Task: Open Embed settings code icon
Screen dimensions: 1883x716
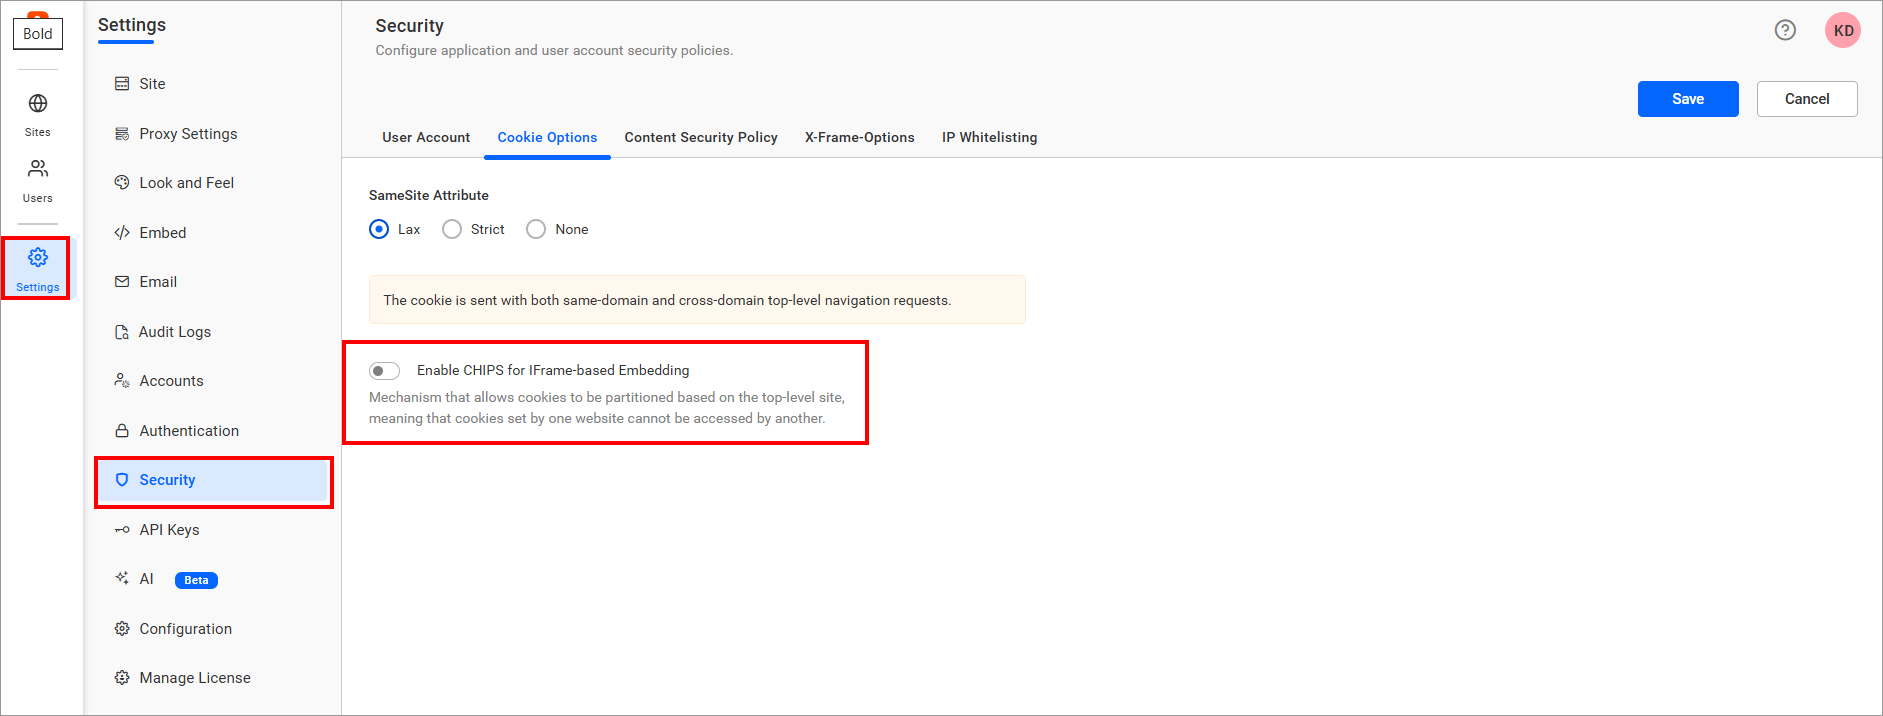Action: tap(122, 233)
